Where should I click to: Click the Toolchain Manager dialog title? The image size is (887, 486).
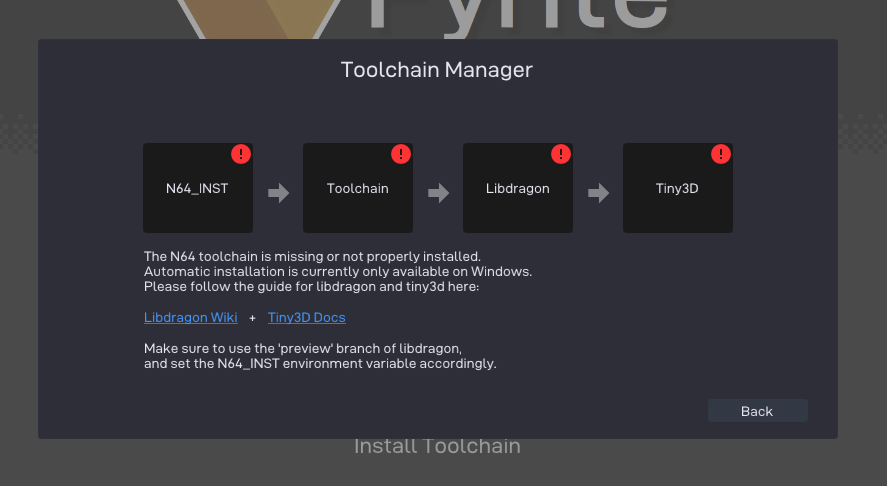(437, 70)
